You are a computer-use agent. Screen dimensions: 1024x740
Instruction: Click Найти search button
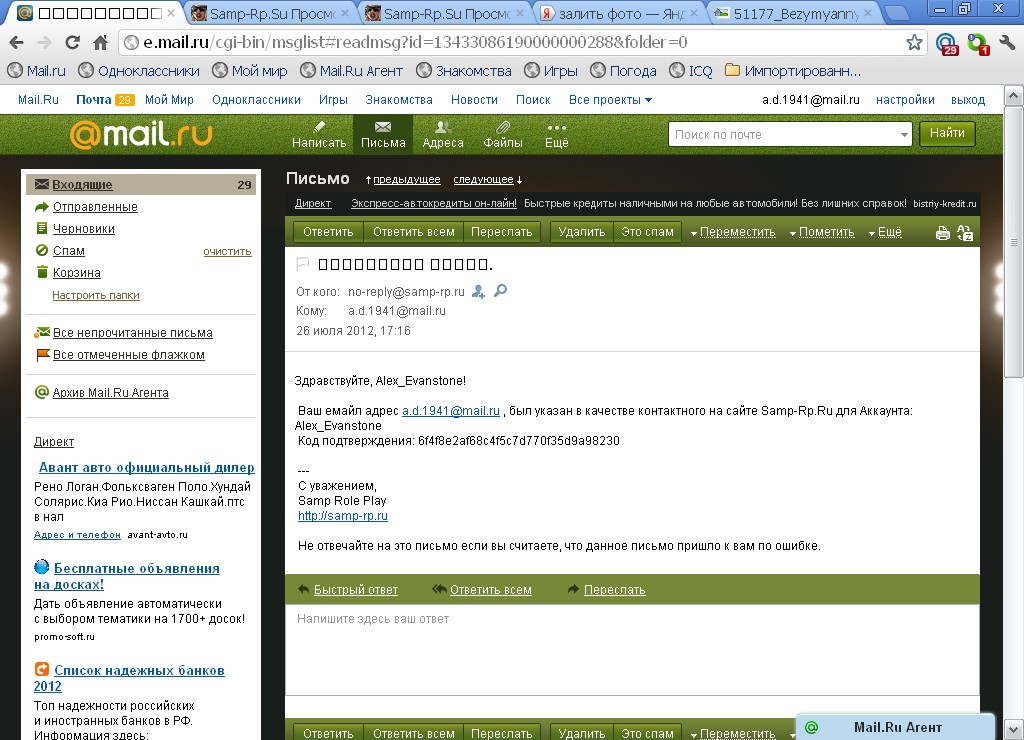tap(947, 133)
